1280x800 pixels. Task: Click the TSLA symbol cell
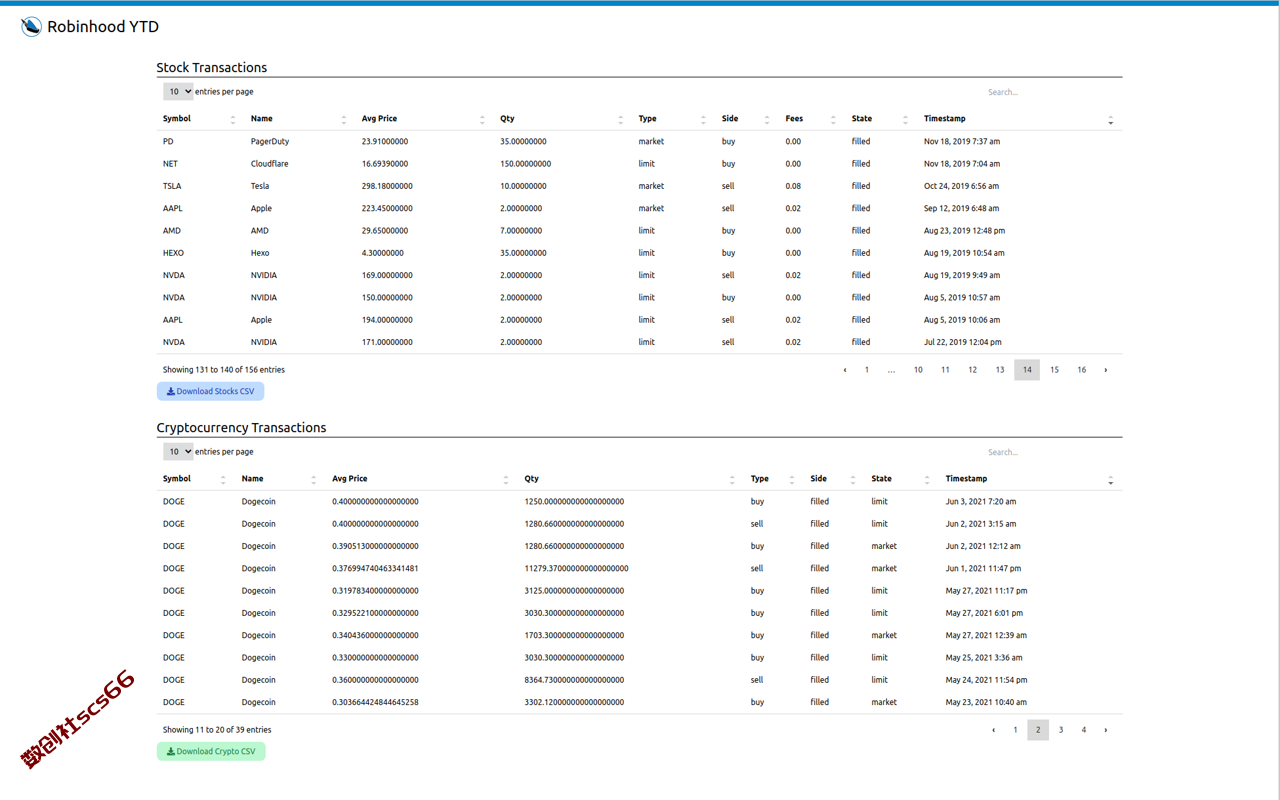coord(172,186)
